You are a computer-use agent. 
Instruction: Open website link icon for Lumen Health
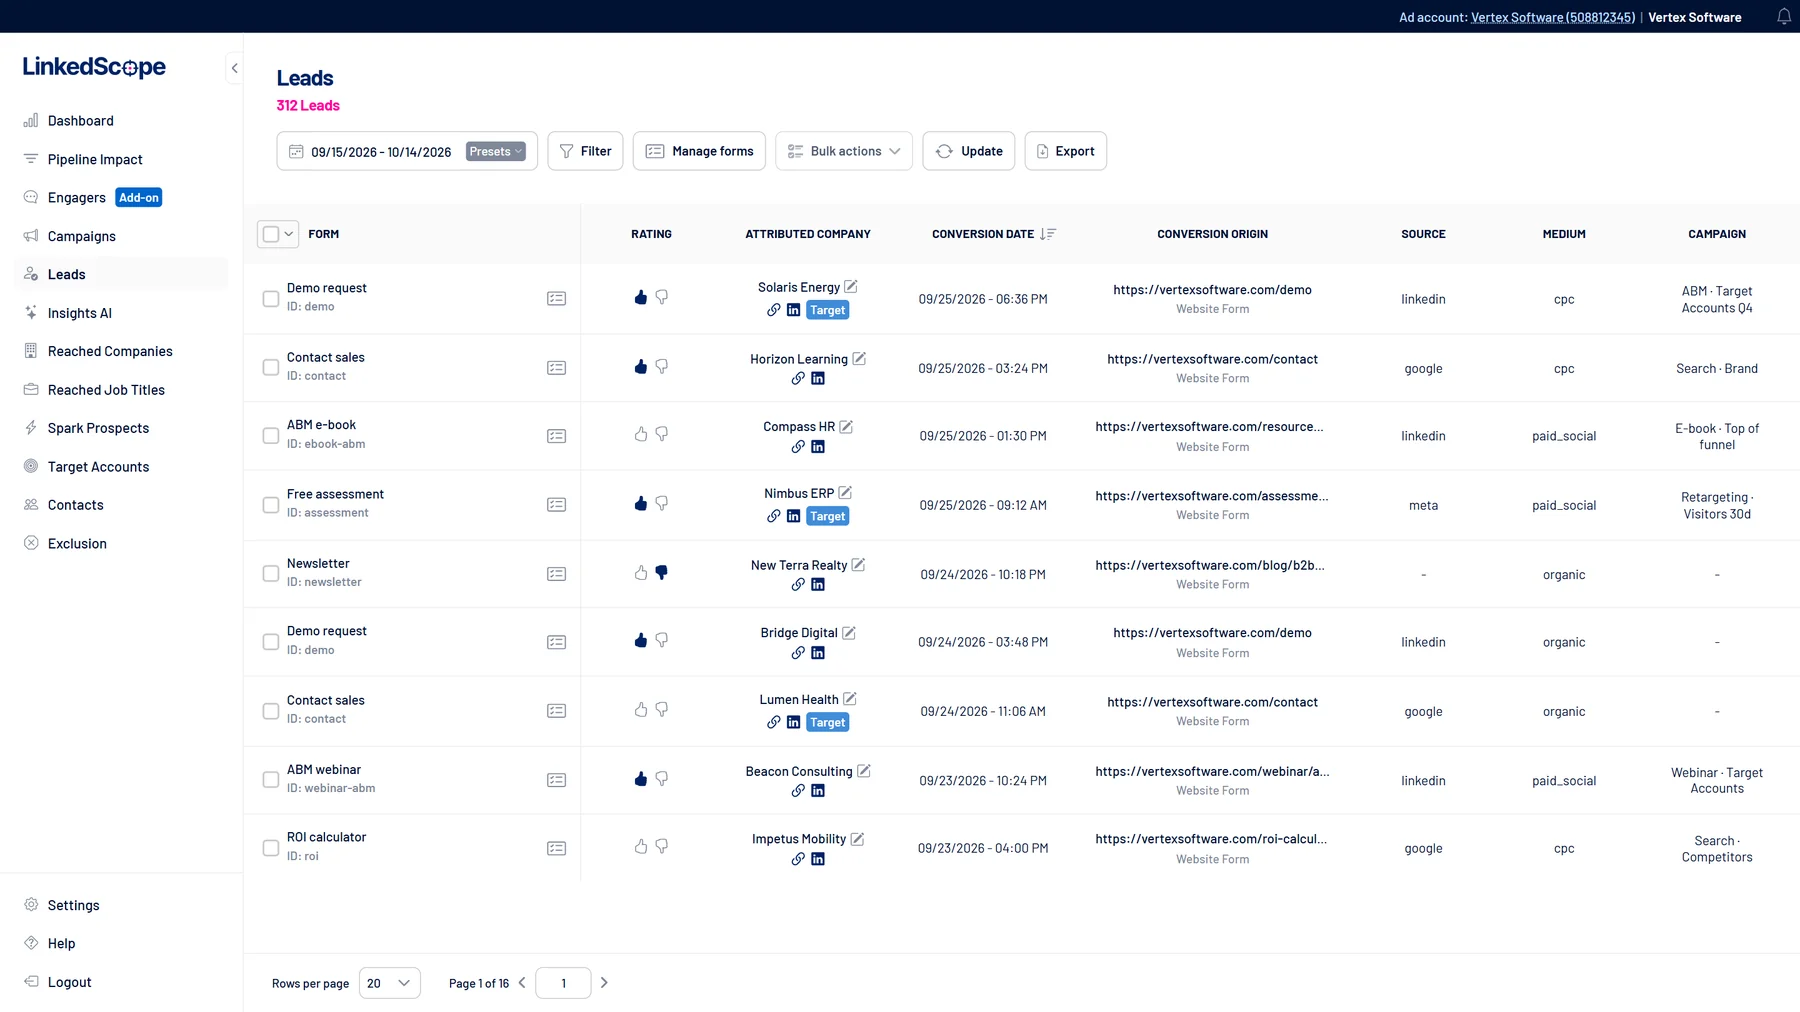tap(773, 722)
